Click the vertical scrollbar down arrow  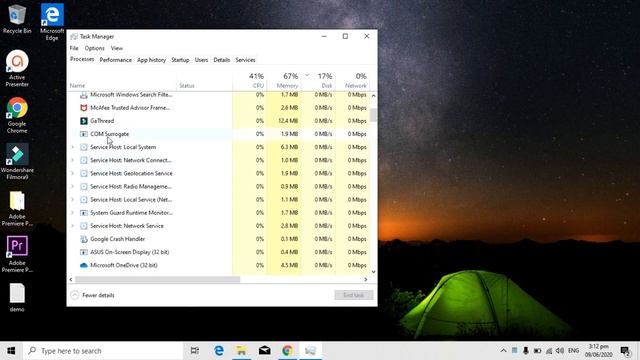click(373, 271)
